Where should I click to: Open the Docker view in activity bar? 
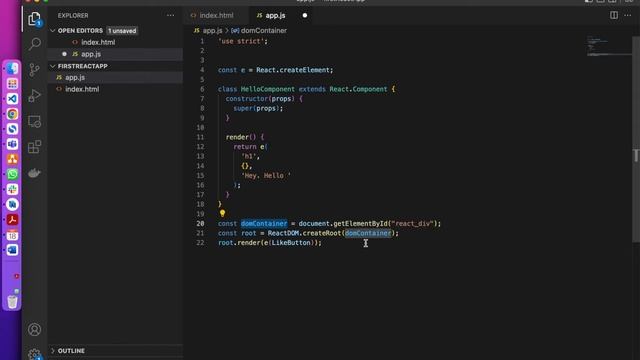coord(34,173)
